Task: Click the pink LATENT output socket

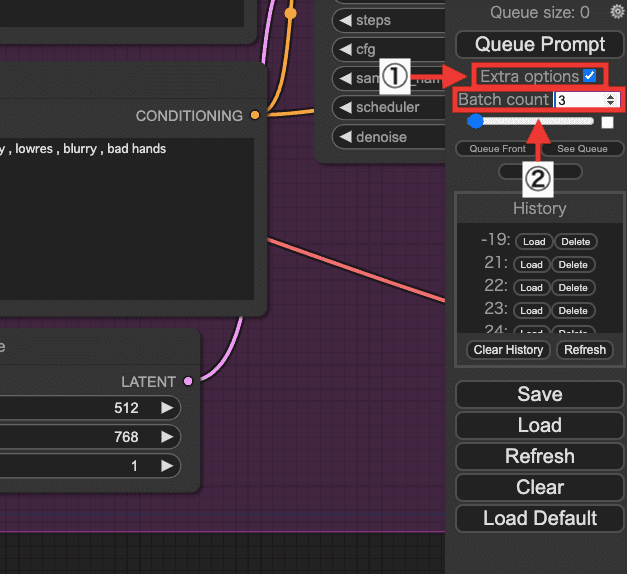Action: pyautogui.click(x=188, y=381)
